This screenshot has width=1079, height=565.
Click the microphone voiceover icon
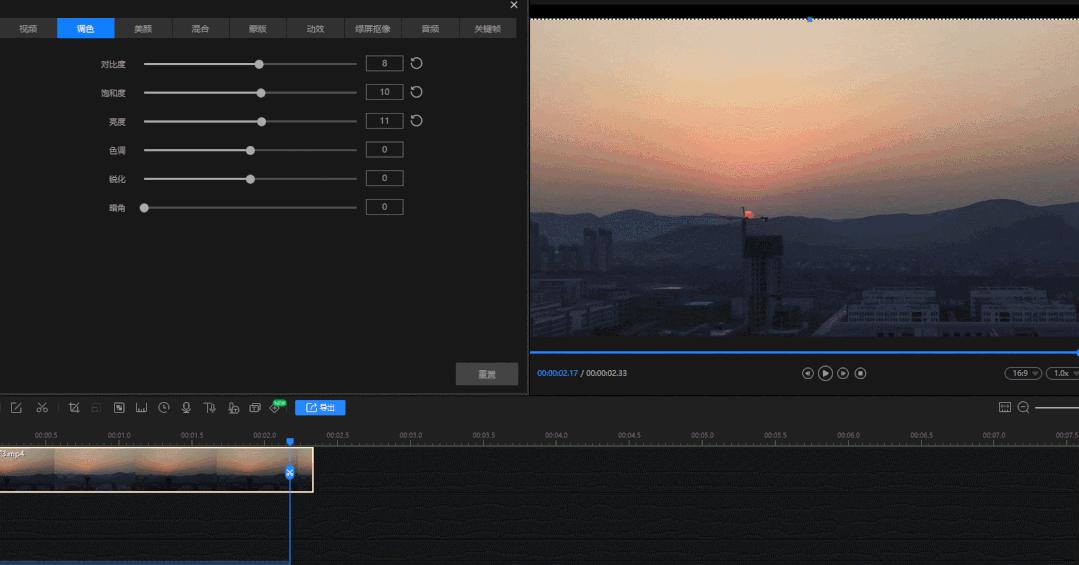[186, 408]
